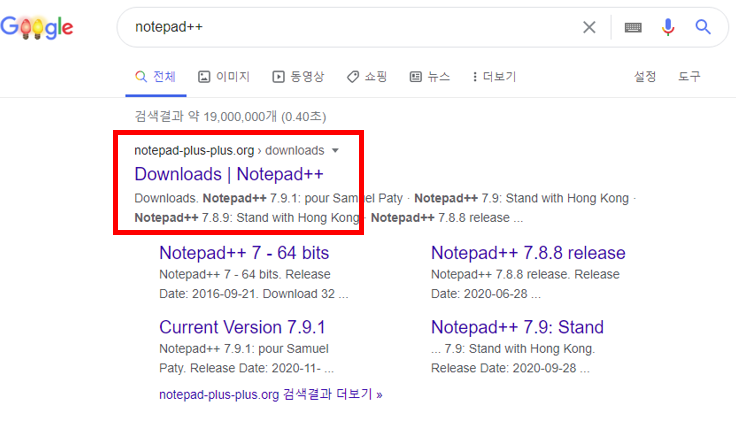Image resolution: width=736 pixels, height=424 pixels.
Task: Open the 뉴스 (News) tab
Action: (x=429, y=77)
